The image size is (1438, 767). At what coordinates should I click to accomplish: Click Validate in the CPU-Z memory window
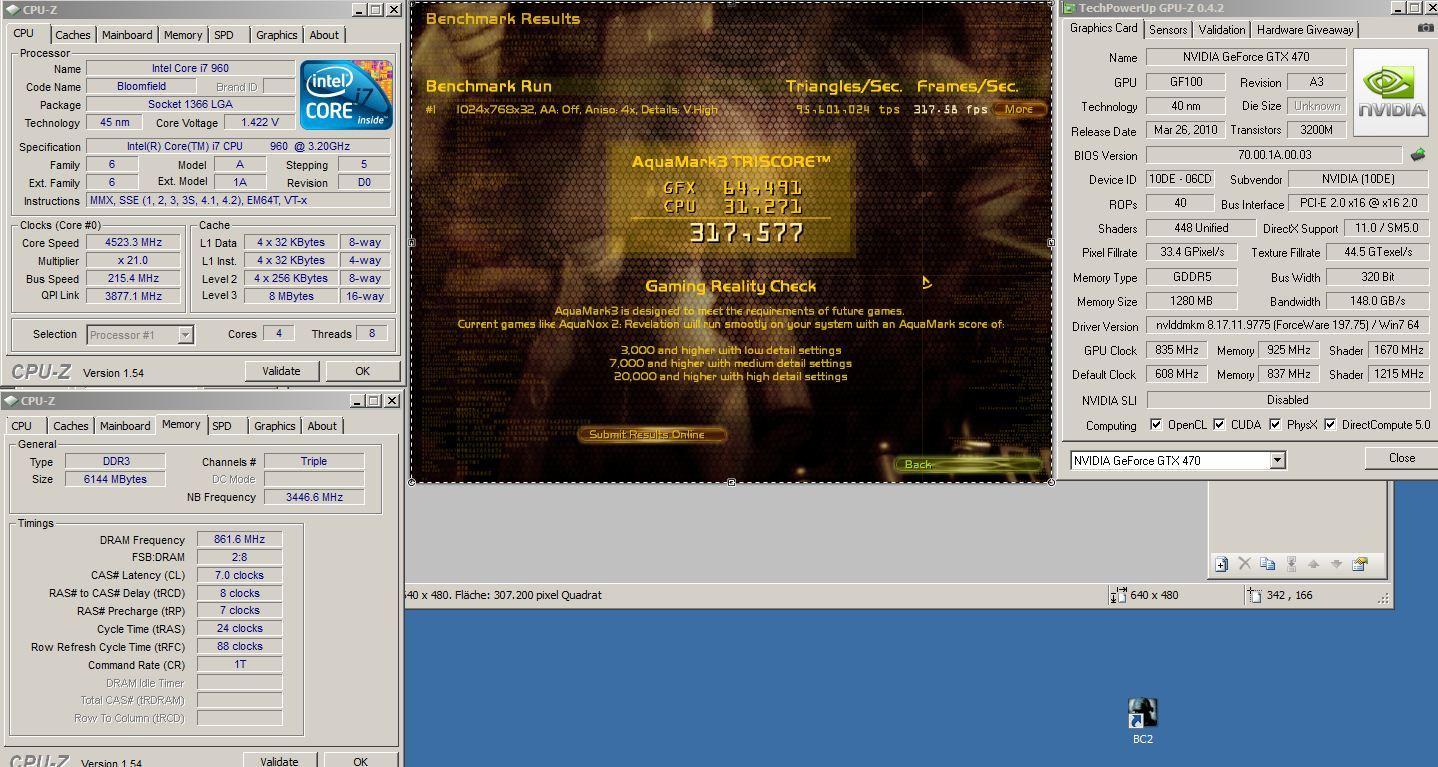pyautogui.click(x=279, y=760)
